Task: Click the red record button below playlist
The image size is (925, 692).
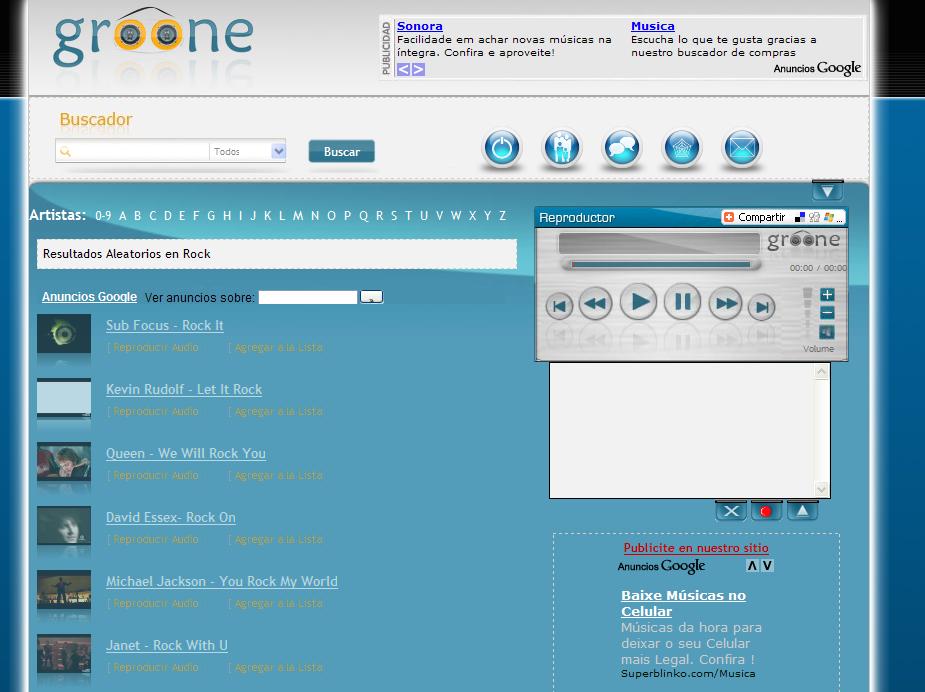Action: (x=766, y=511)
